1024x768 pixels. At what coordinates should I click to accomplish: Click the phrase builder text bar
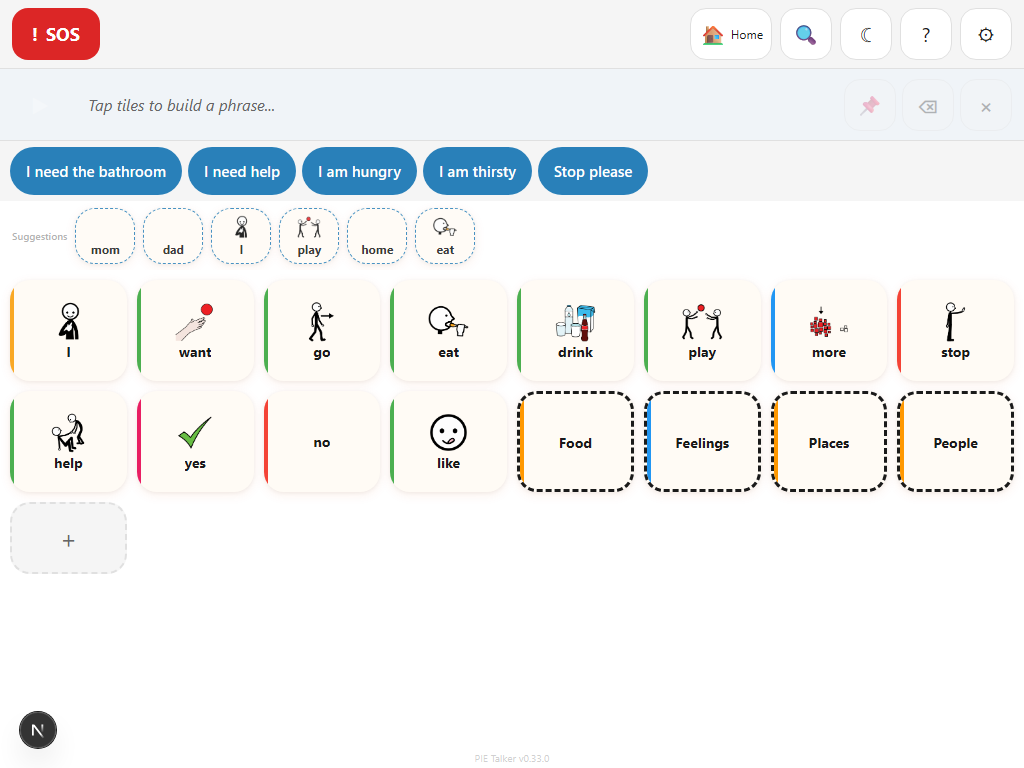coord(450,106)
